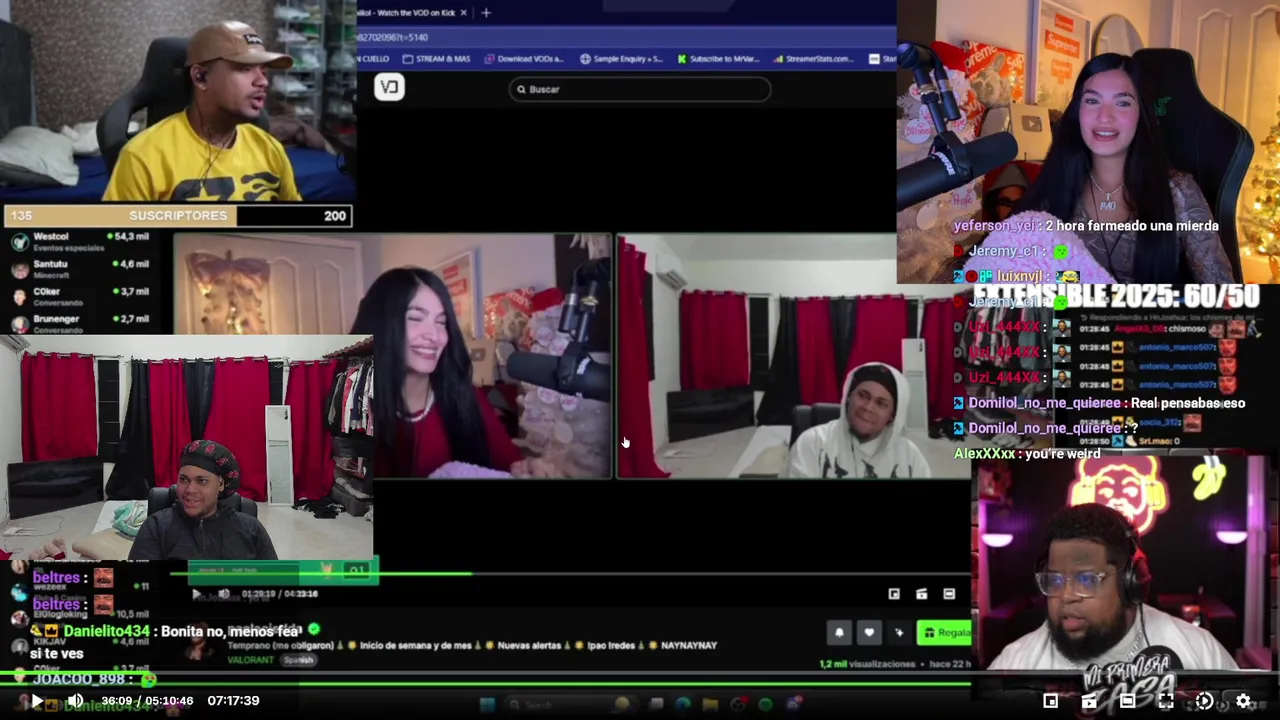Mute the main player volume speaker icon

coord(75,701)
